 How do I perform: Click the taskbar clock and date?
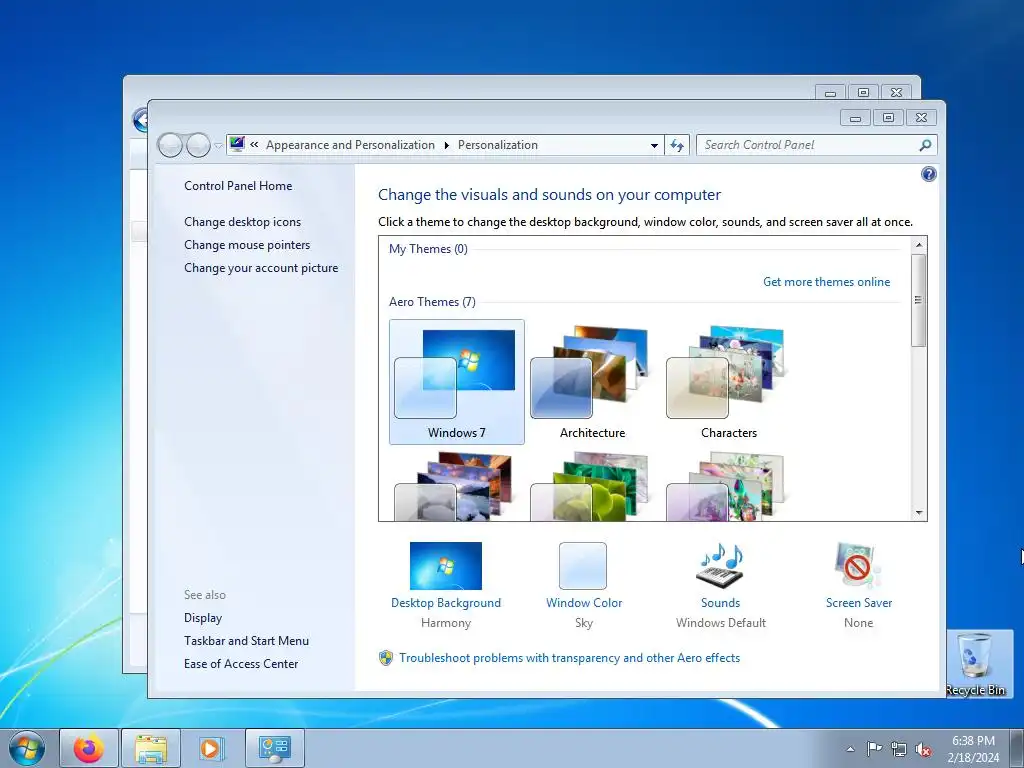click(x=973, y=748)
